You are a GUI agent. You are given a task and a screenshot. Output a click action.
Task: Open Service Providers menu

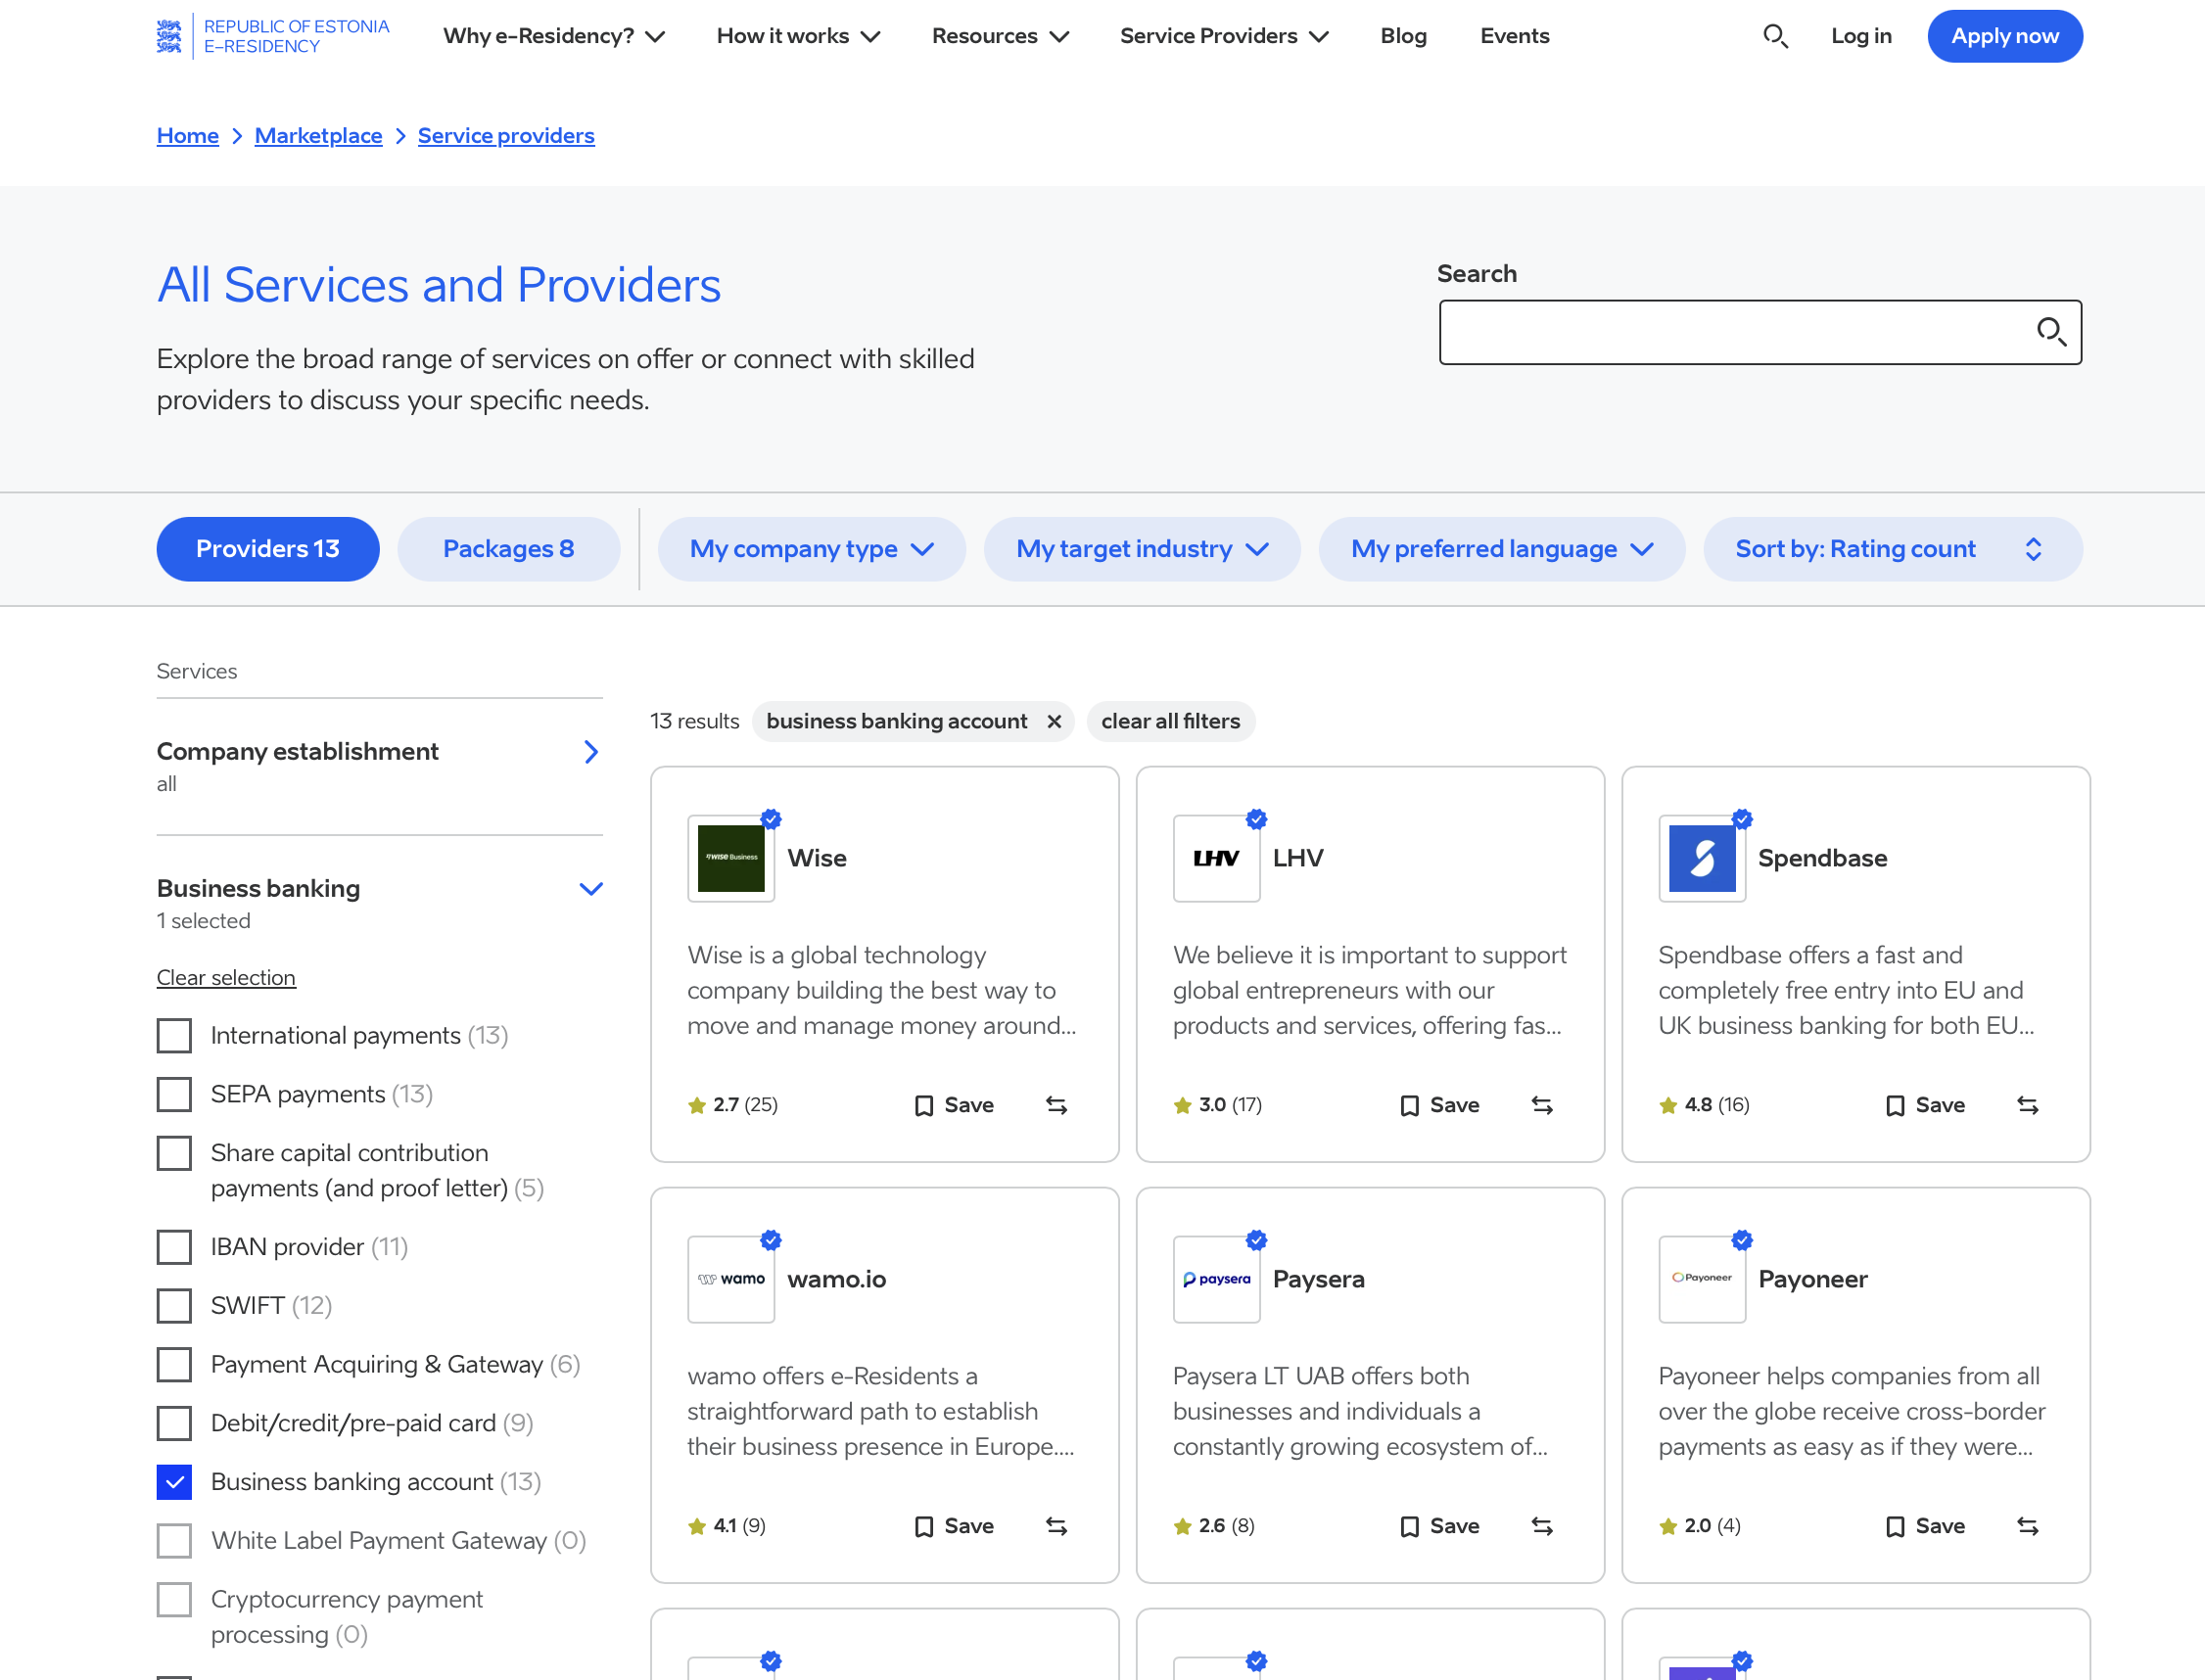tap(1224, 36)
